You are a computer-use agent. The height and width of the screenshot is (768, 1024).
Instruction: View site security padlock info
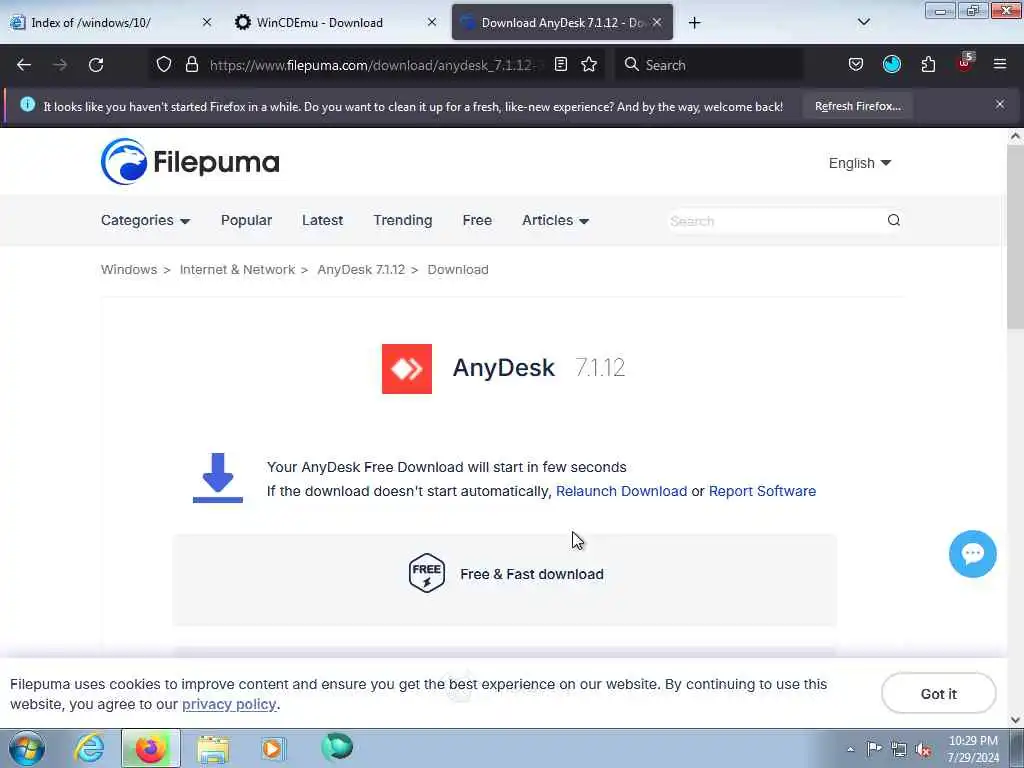click(x=191, y=64)
